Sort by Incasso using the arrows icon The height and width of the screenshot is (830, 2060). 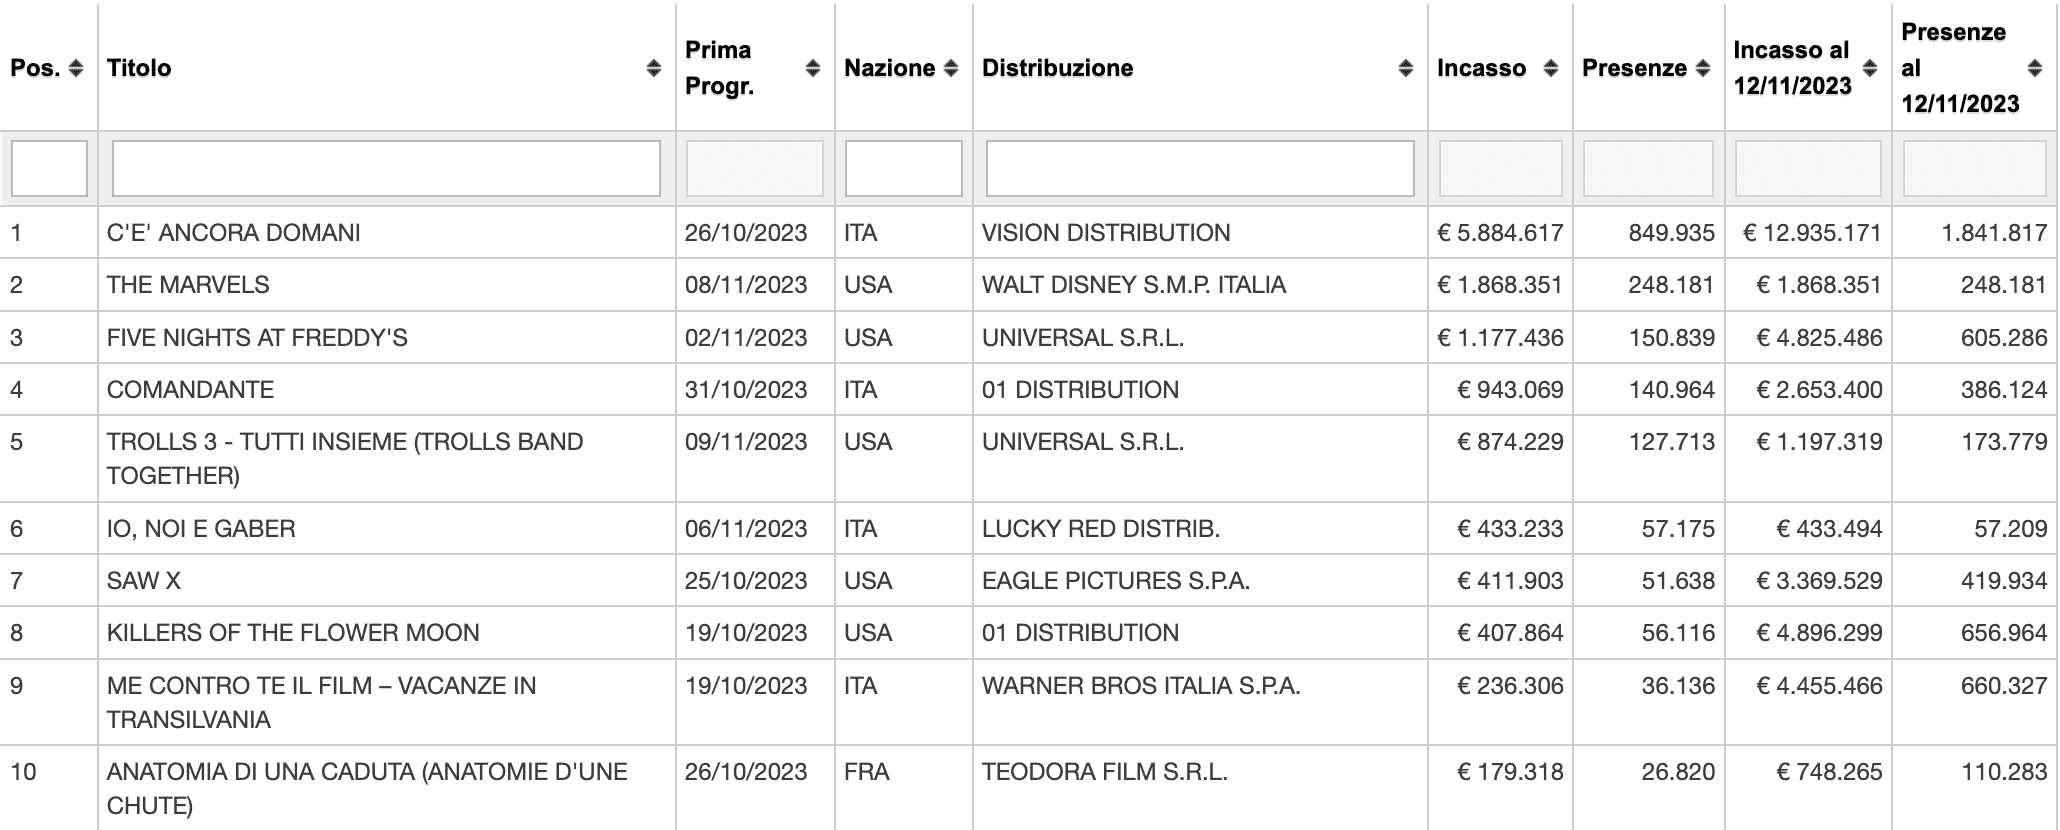1551,68
